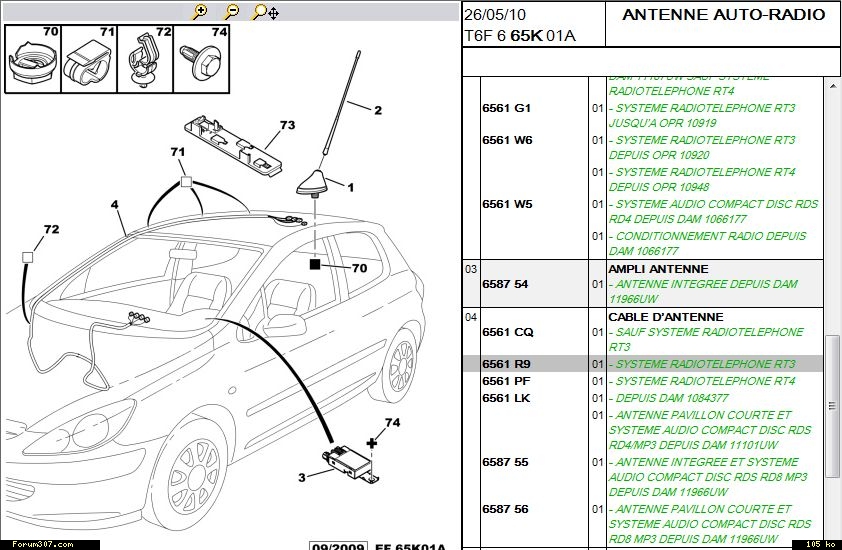Screen dimensions: 842x550
Task: Click the white square marker under callout 71
Action: click(185, 183)
